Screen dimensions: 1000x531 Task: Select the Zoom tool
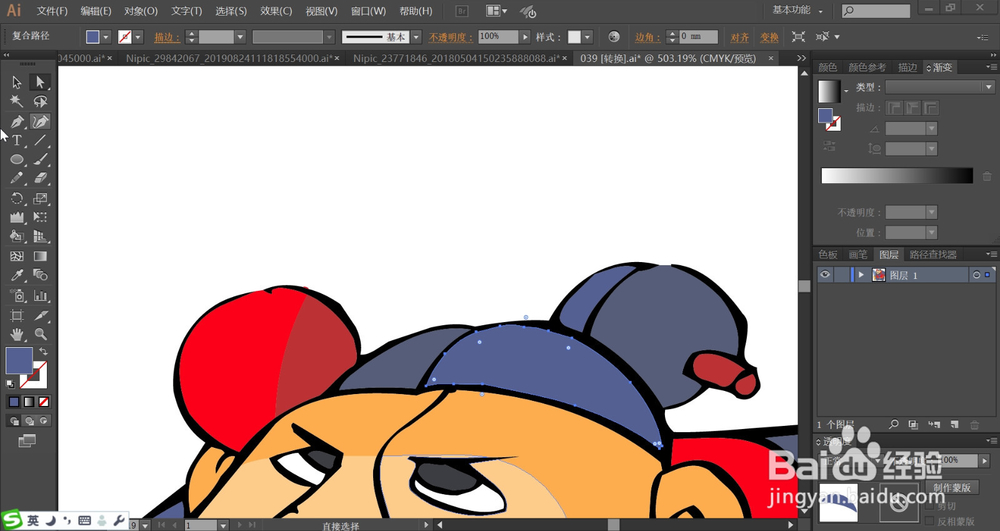pos(40,334)
